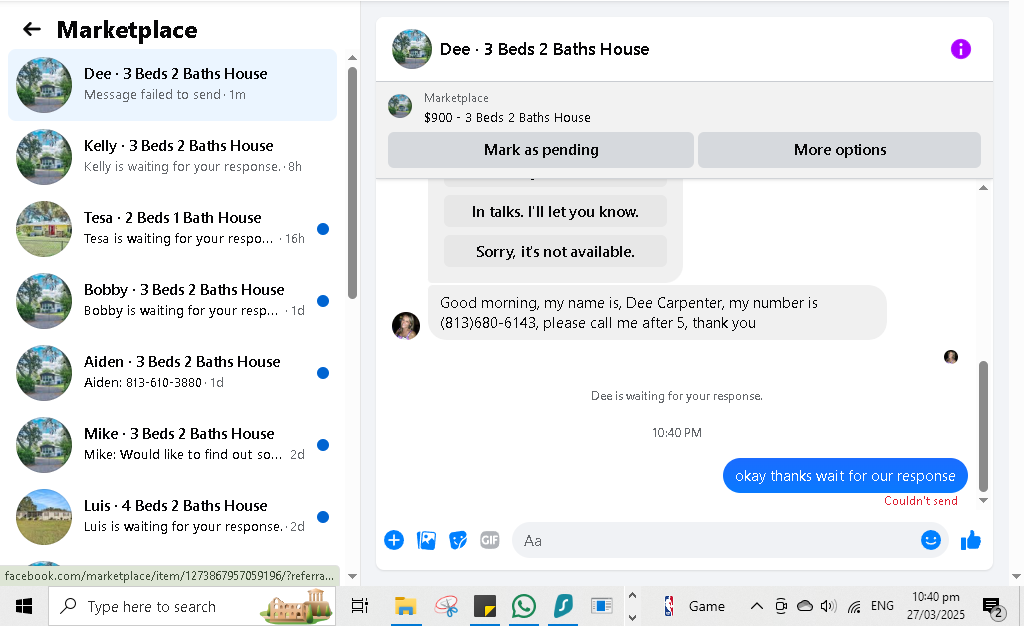This screenshot has width=1024, height=626.
Task: Retry the Couldn't send message
Action: point(921,501)
